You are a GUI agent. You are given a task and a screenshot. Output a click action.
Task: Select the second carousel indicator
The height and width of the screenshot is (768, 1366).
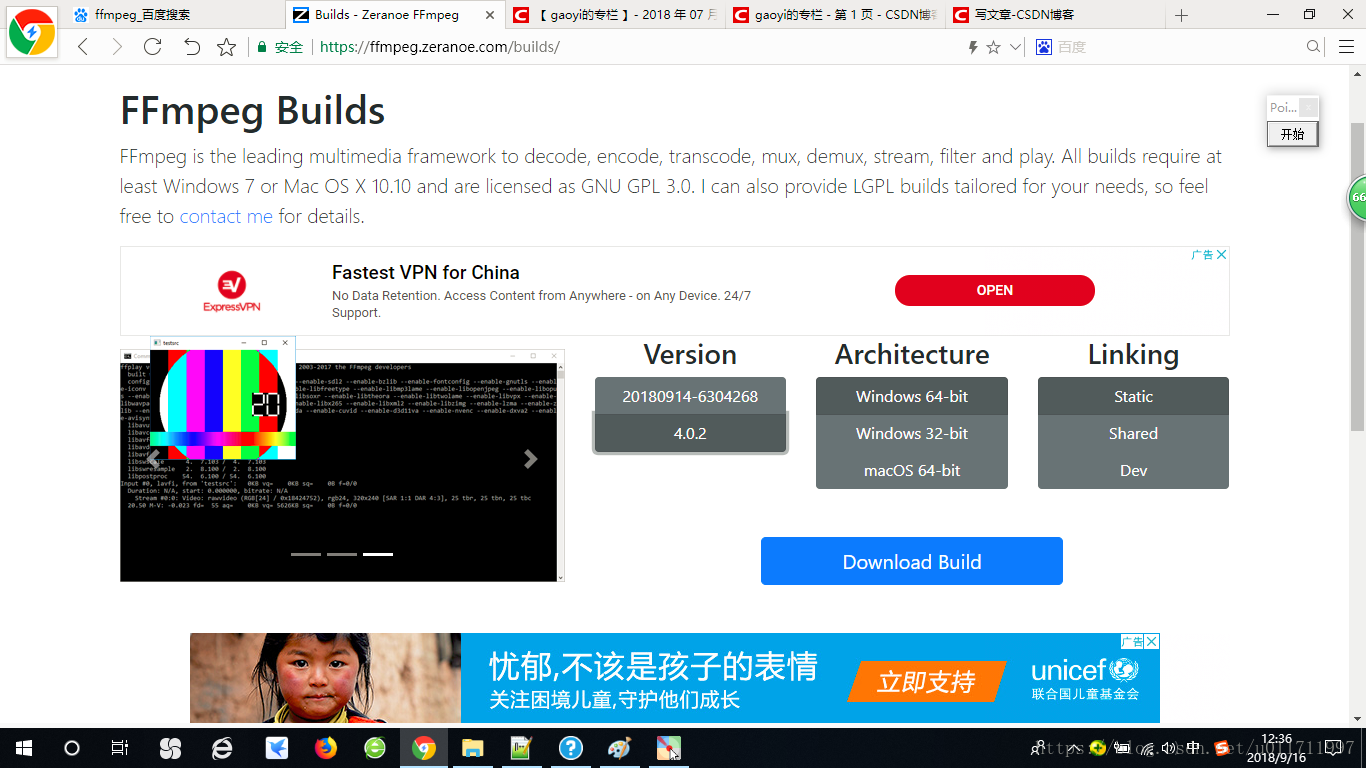coord(342,553)
